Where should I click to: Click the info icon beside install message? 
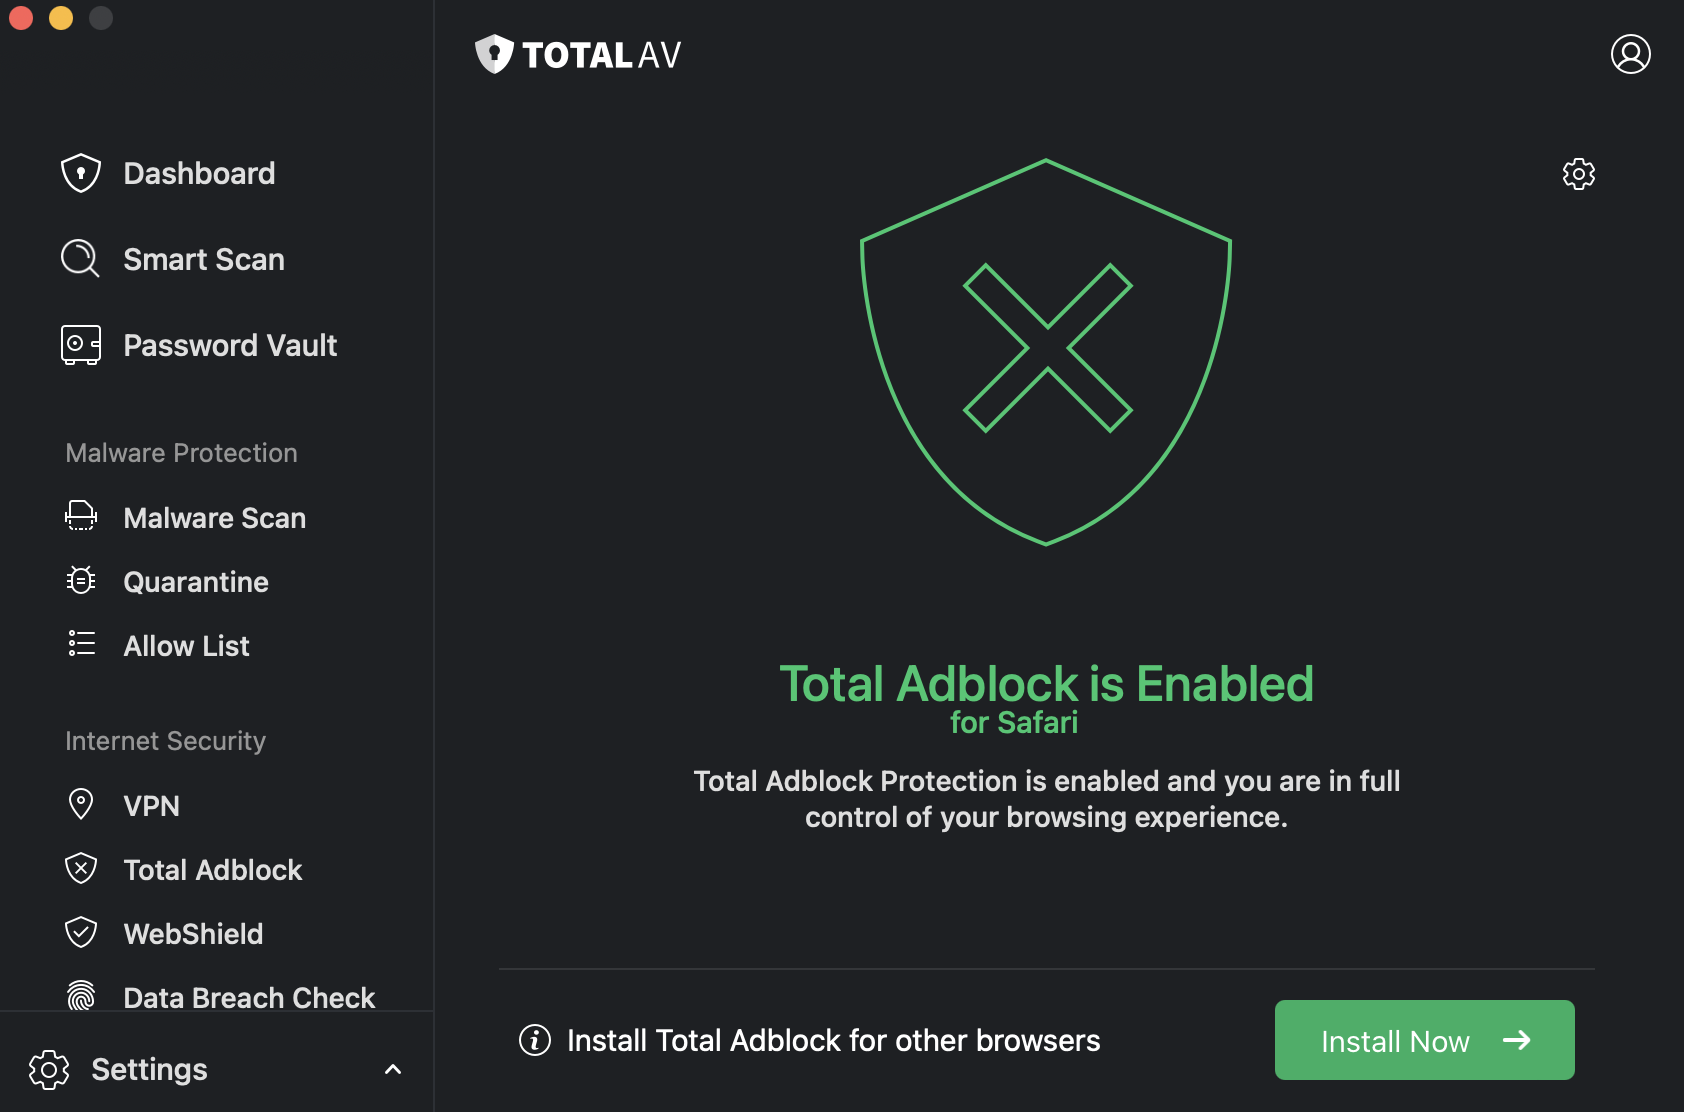click(x=535, y=1040)
